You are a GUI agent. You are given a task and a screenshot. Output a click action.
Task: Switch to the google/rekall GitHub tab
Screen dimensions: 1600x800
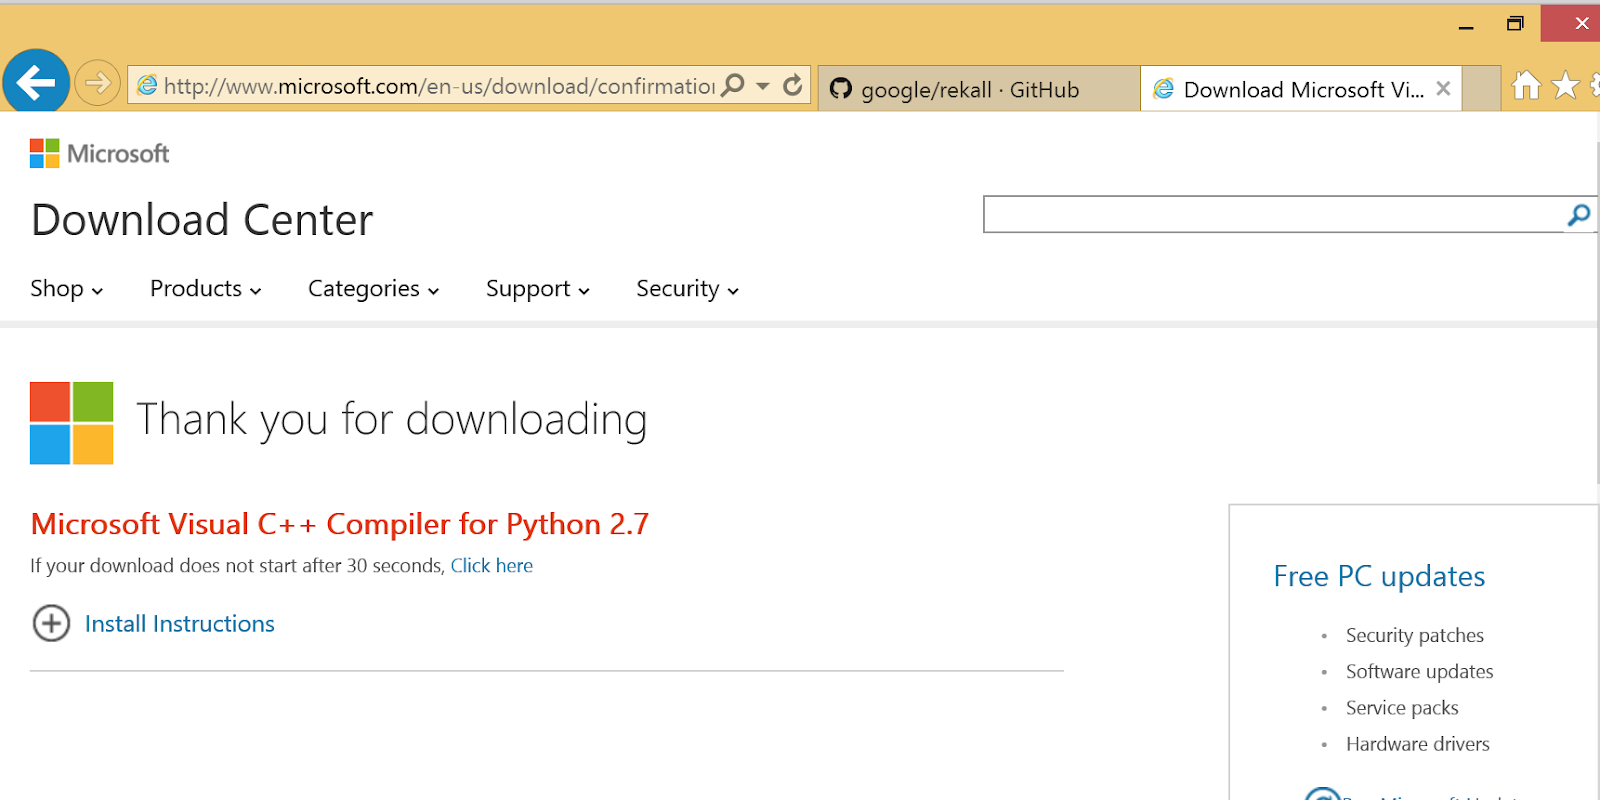click(x=979, y=89)
